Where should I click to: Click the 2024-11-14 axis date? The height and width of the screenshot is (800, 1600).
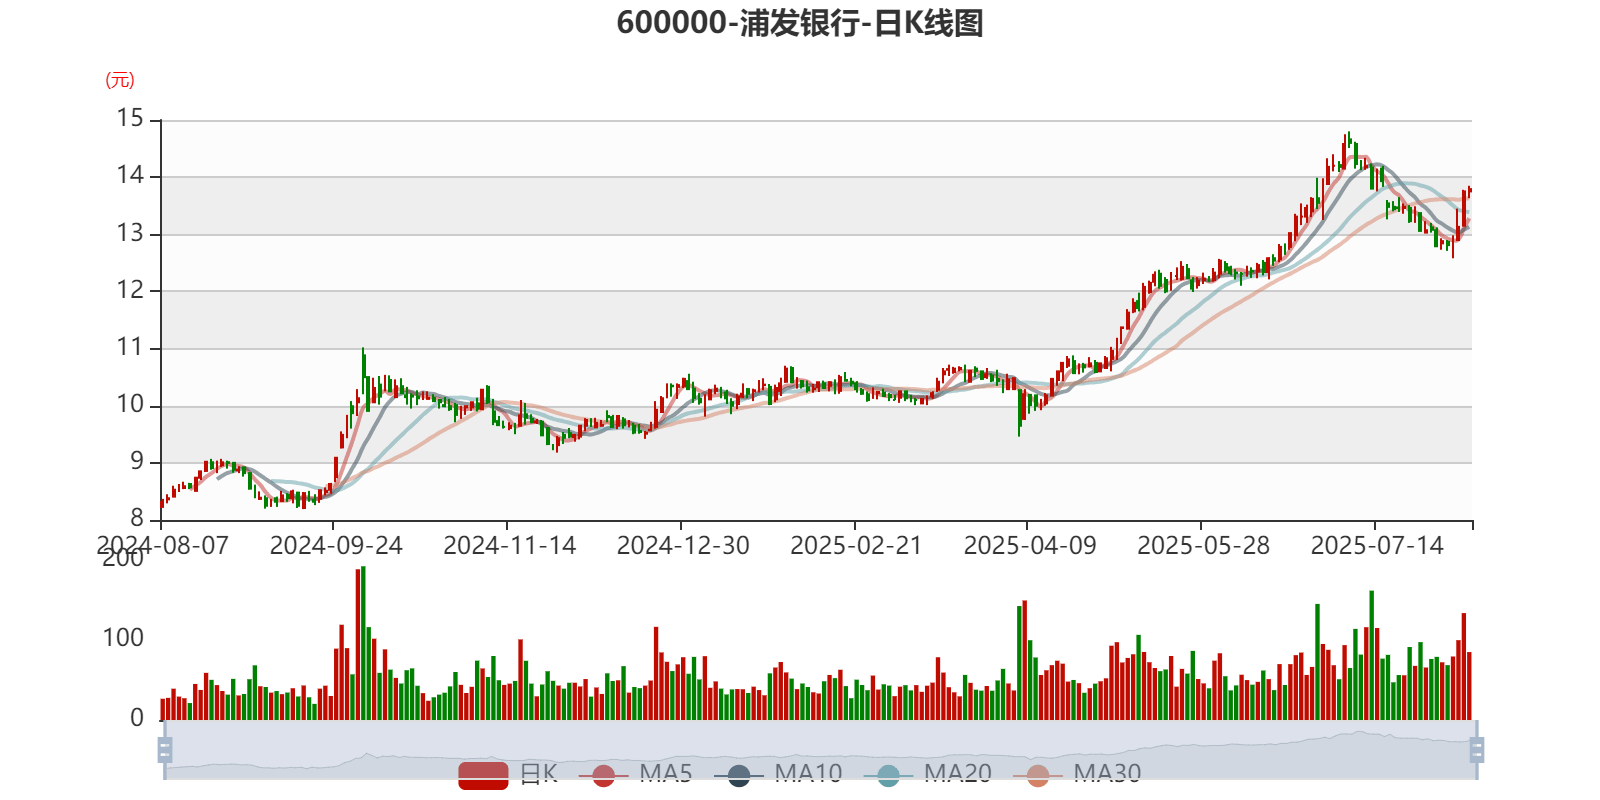(510, 545)
